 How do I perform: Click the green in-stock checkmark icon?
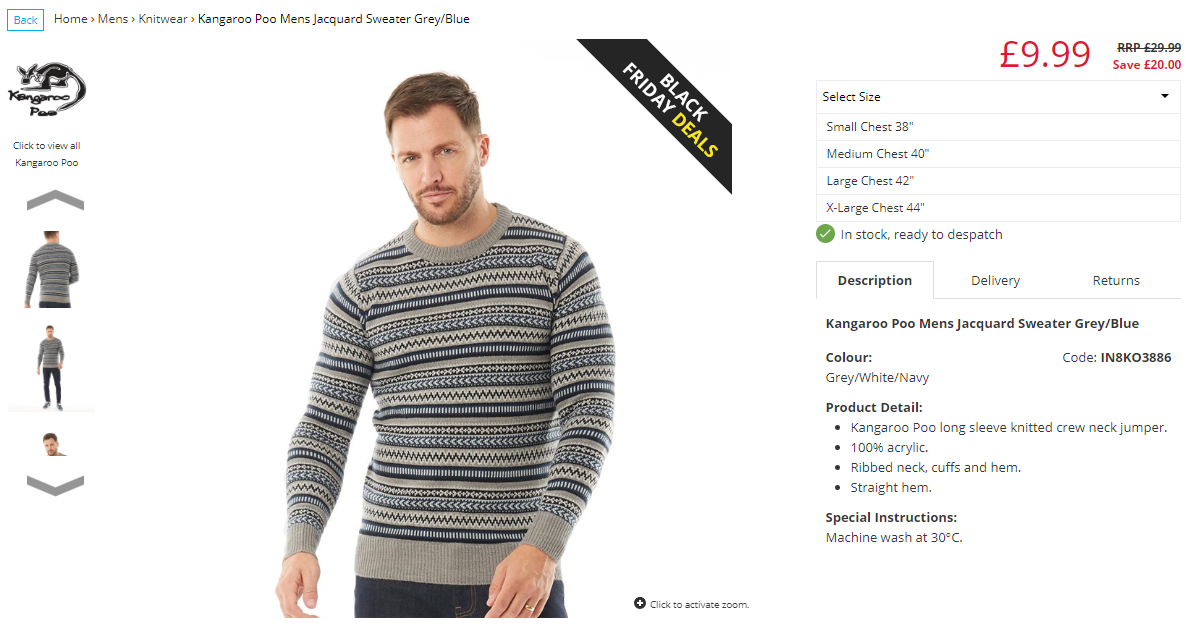(x=825, y=234)
